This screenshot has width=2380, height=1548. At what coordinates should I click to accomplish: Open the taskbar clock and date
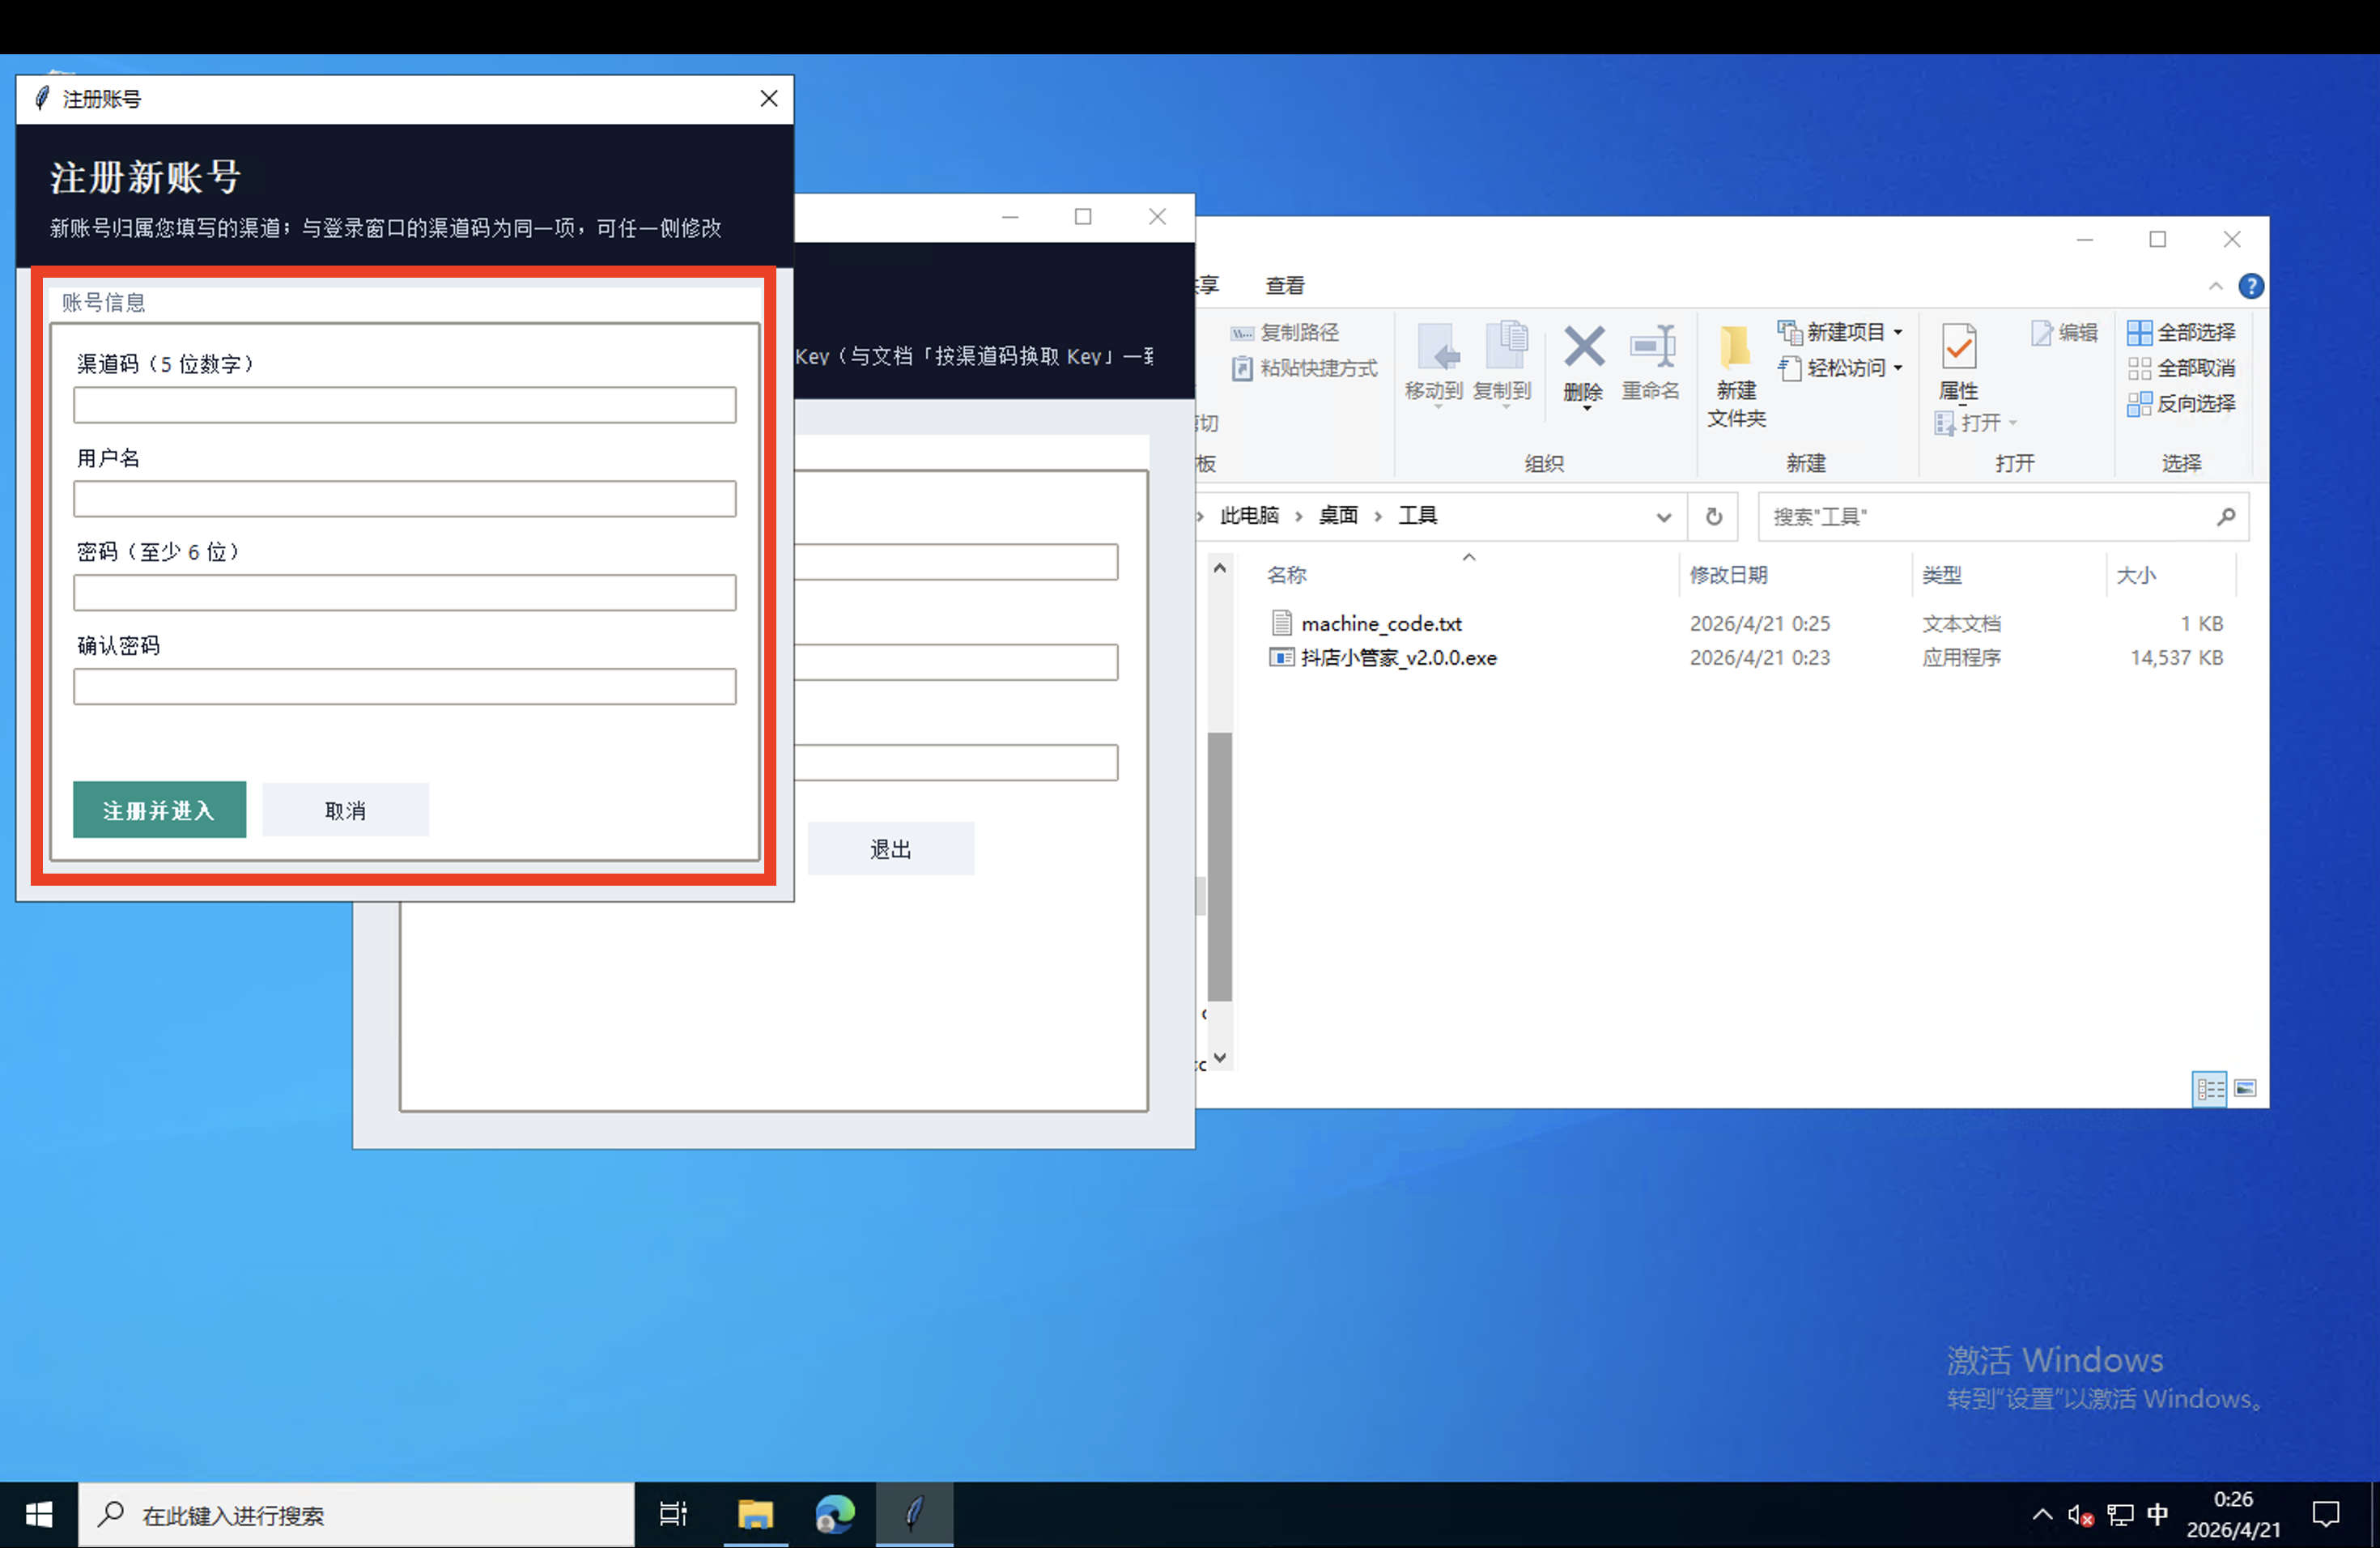[x=2233, y=1515]
